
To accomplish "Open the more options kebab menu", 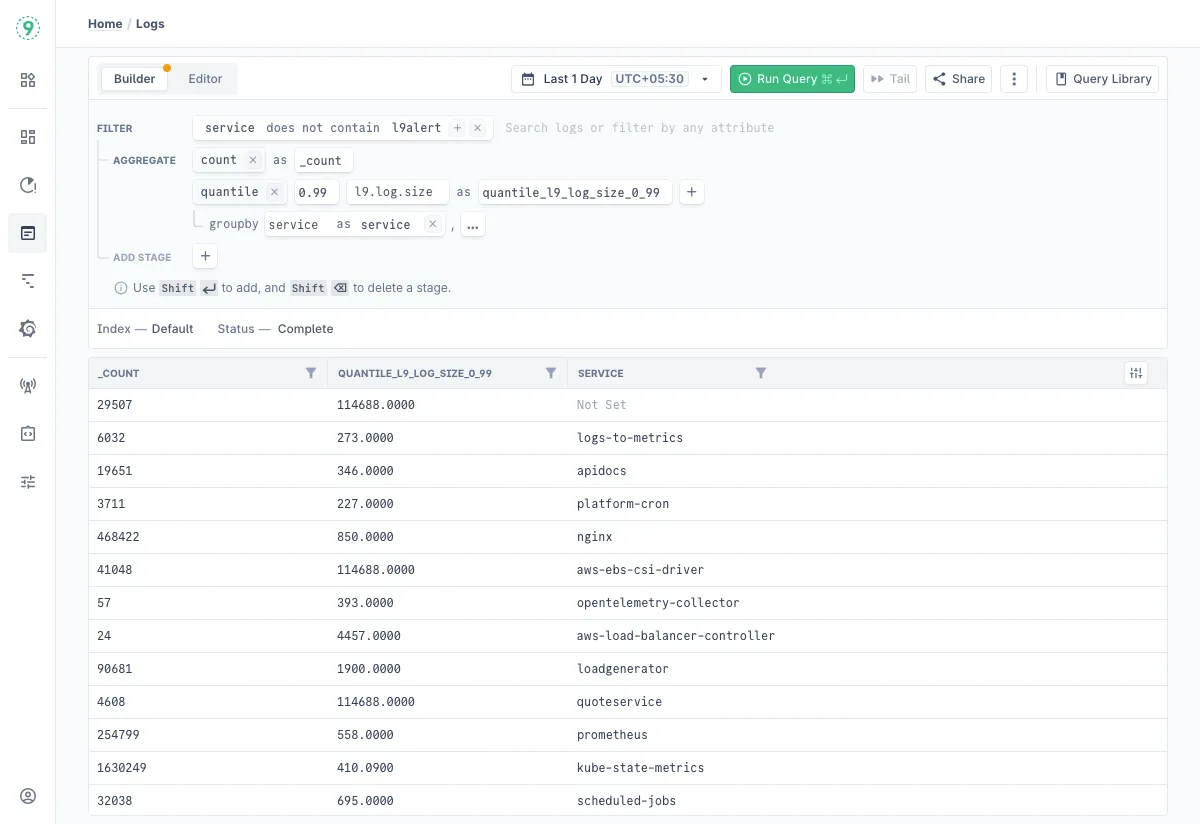I will pyautogui.click(x=1014, y=79).
